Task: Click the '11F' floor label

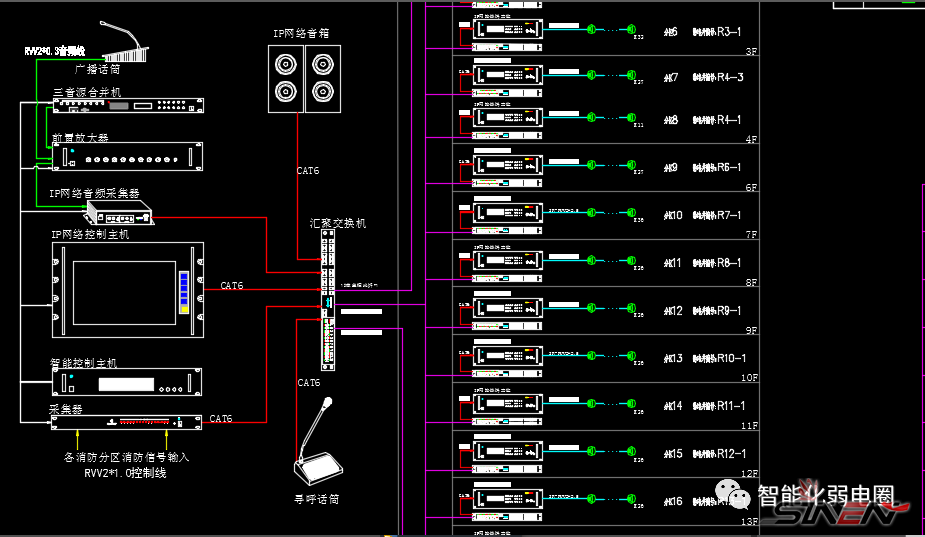Action: click(750, 425)
